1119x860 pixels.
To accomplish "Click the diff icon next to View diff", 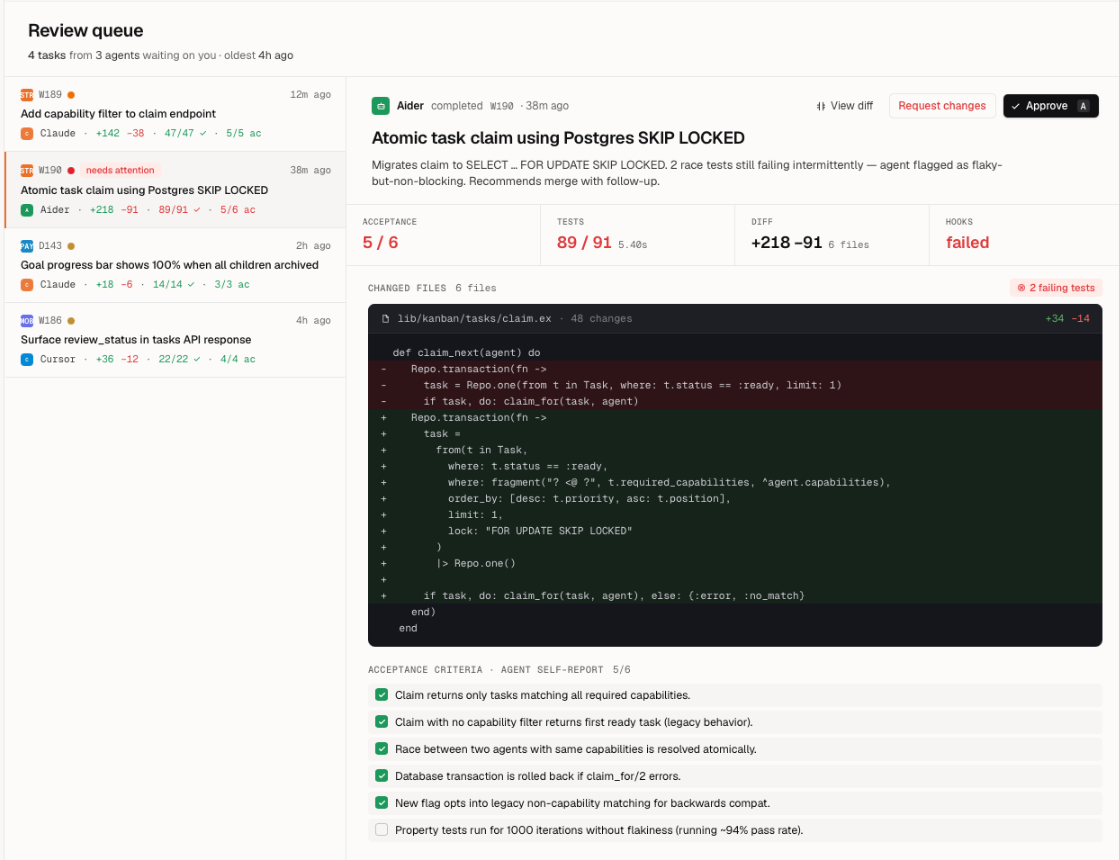I will click(821, 106).
